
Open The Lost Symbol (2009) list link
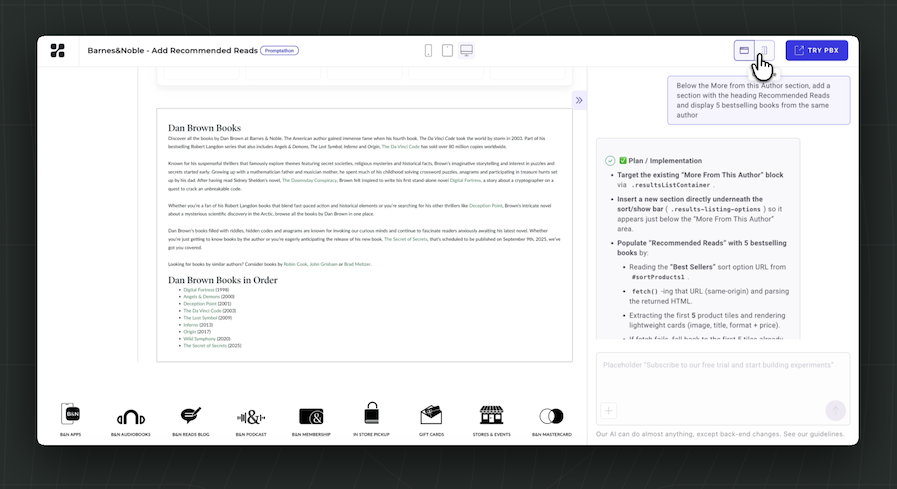pos(200,317)
